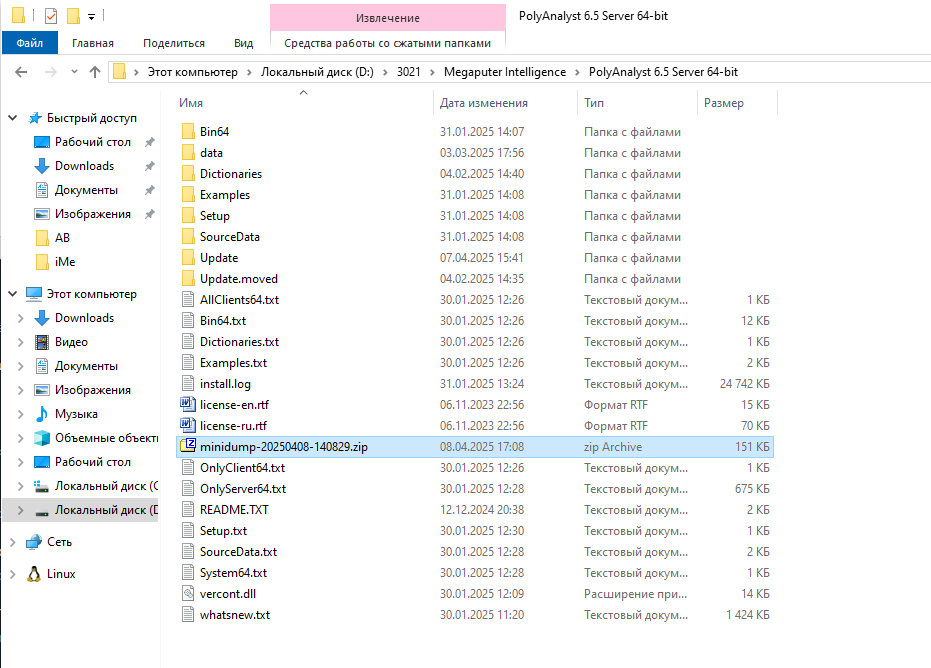Click the Update folder icon

tap(188, 258)
